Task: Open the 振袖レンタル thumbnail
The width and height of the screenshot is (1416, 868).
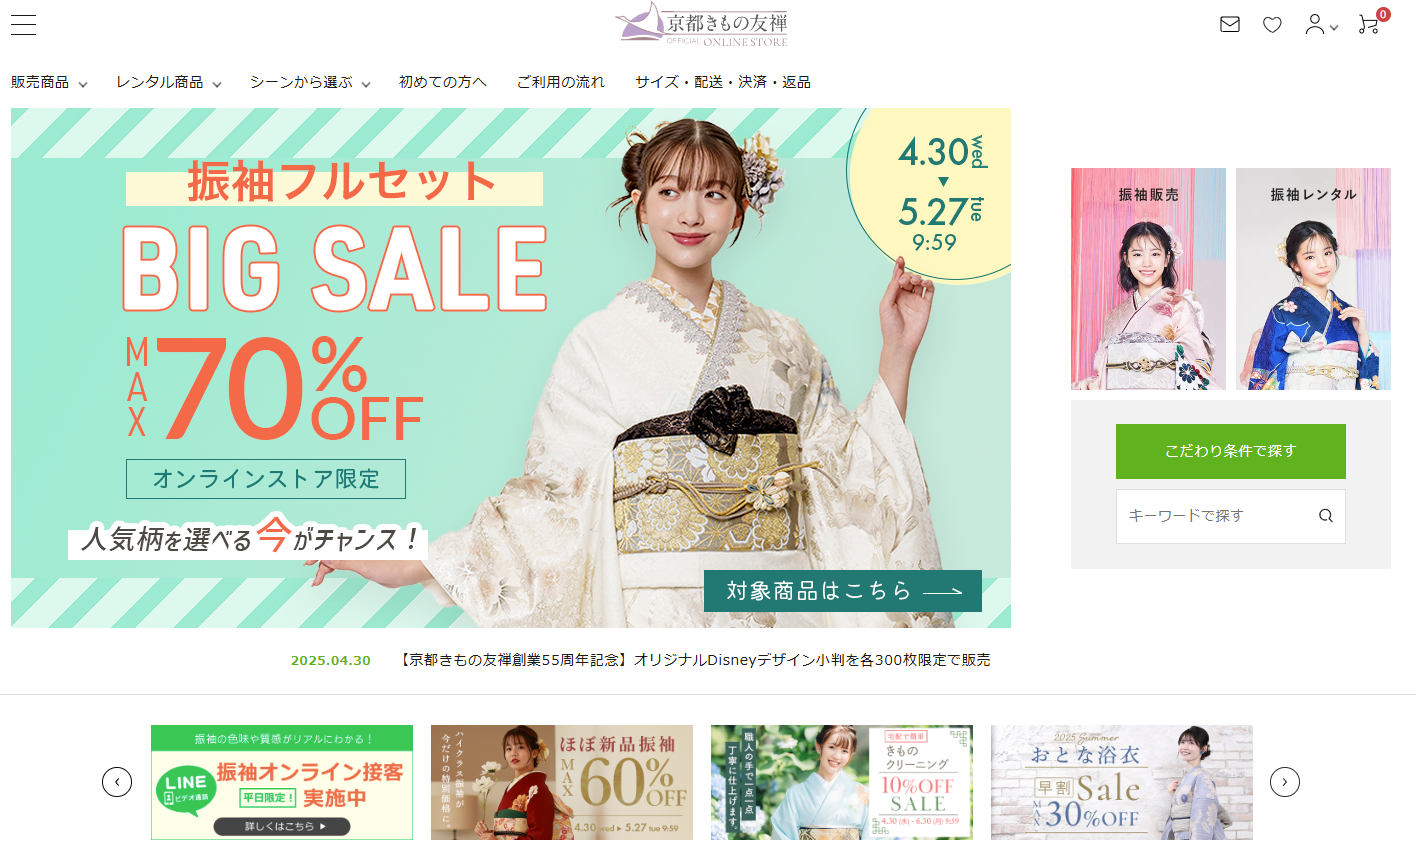Action: pyautogui.click(x=1313, y=279)
